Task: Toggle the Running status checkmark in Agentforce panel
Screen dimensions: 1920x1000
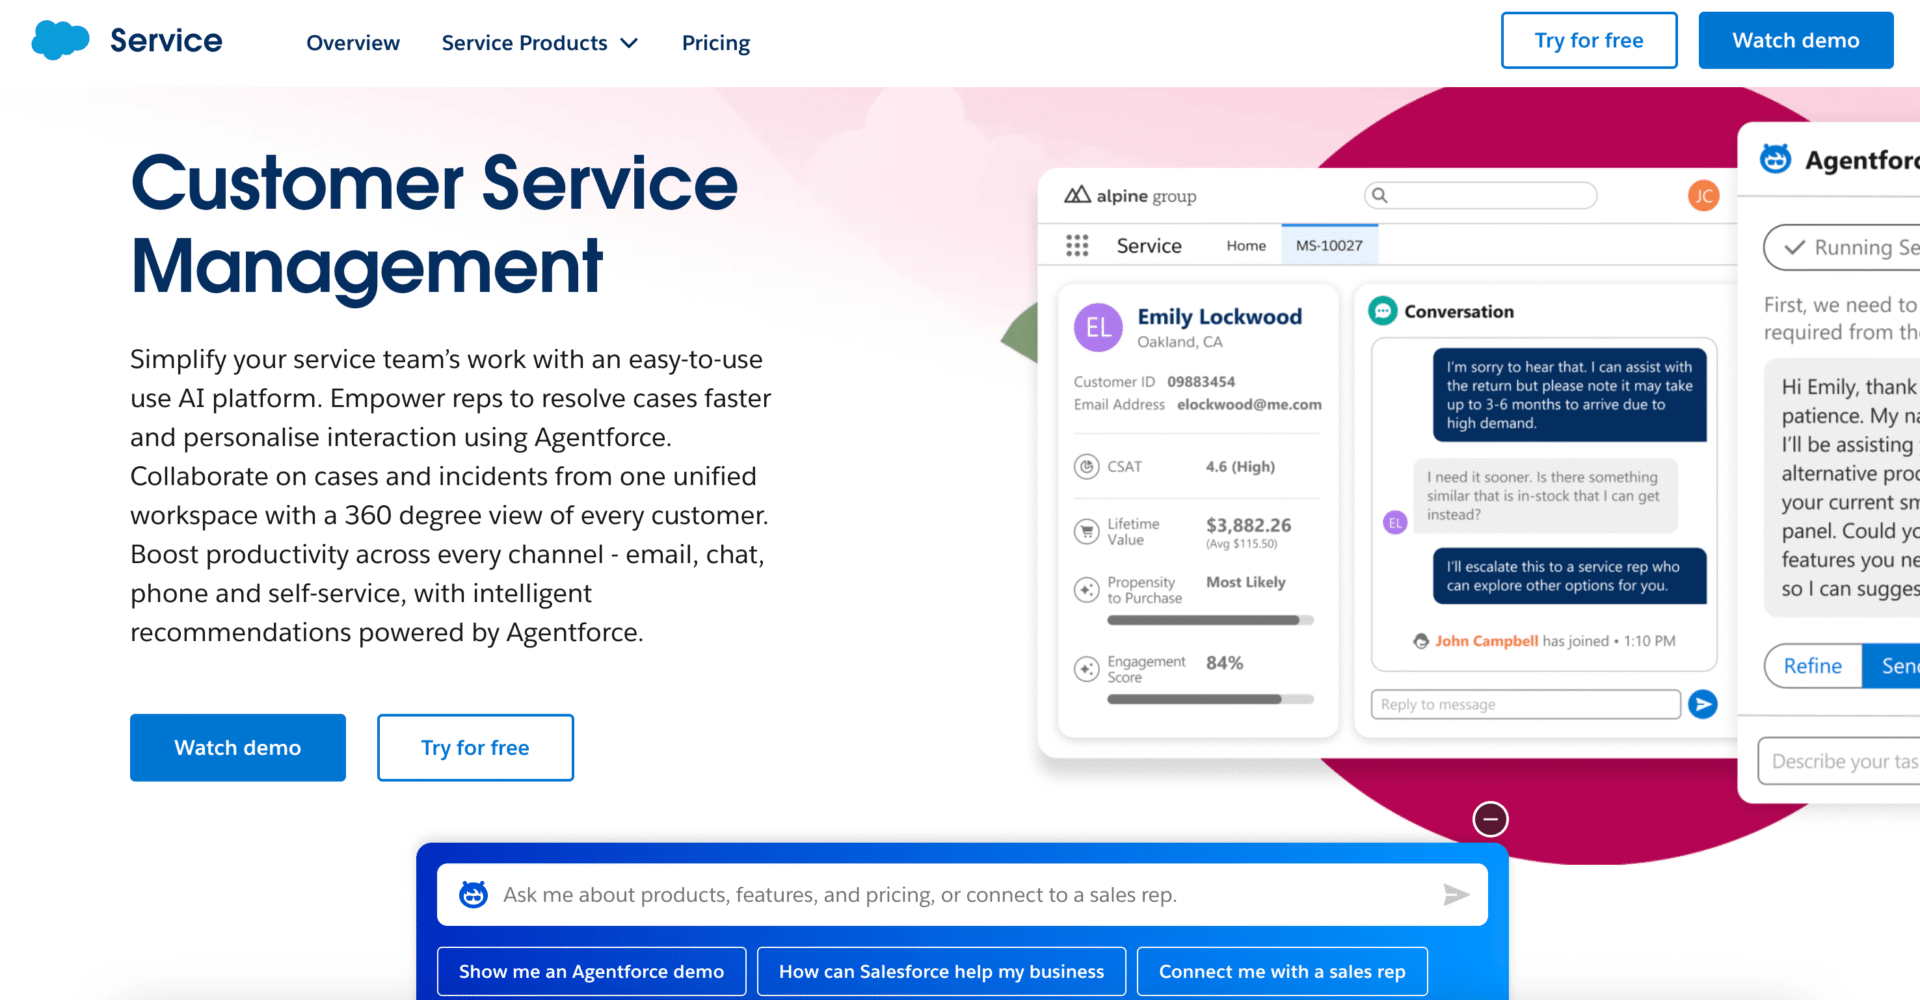Action: click(x=1794, y=247)
